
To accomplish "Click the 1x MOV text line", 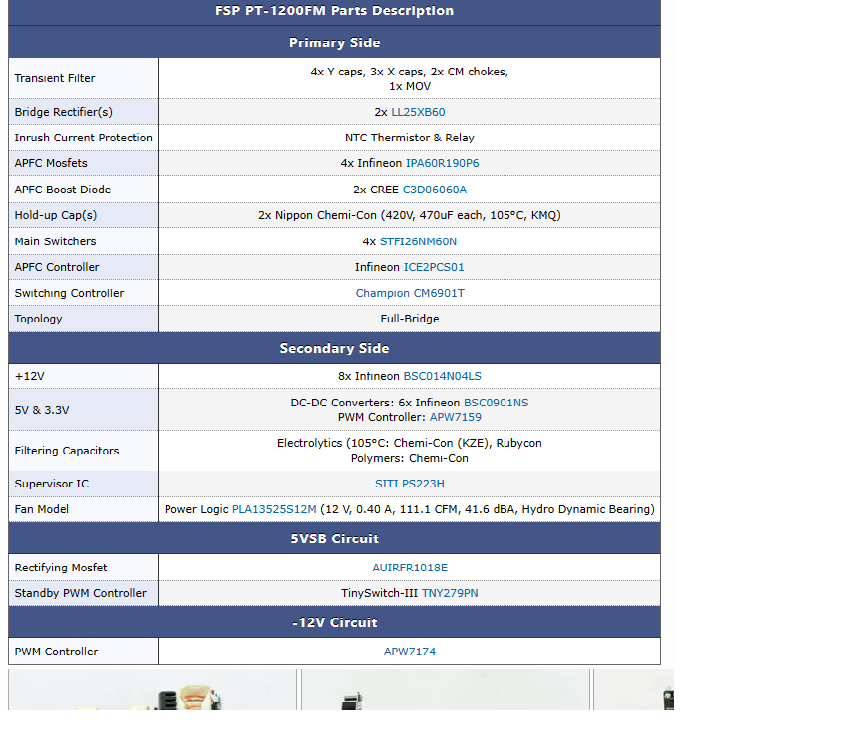I will tap(409, 86).
